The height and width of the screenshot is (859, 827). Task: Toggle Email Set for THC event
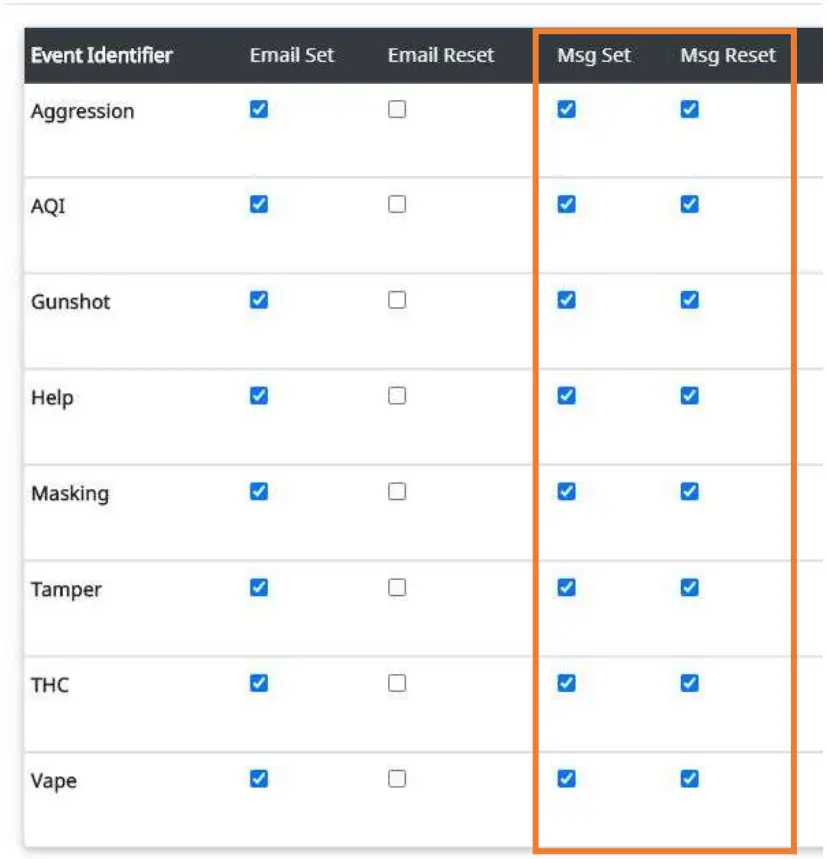259,683
